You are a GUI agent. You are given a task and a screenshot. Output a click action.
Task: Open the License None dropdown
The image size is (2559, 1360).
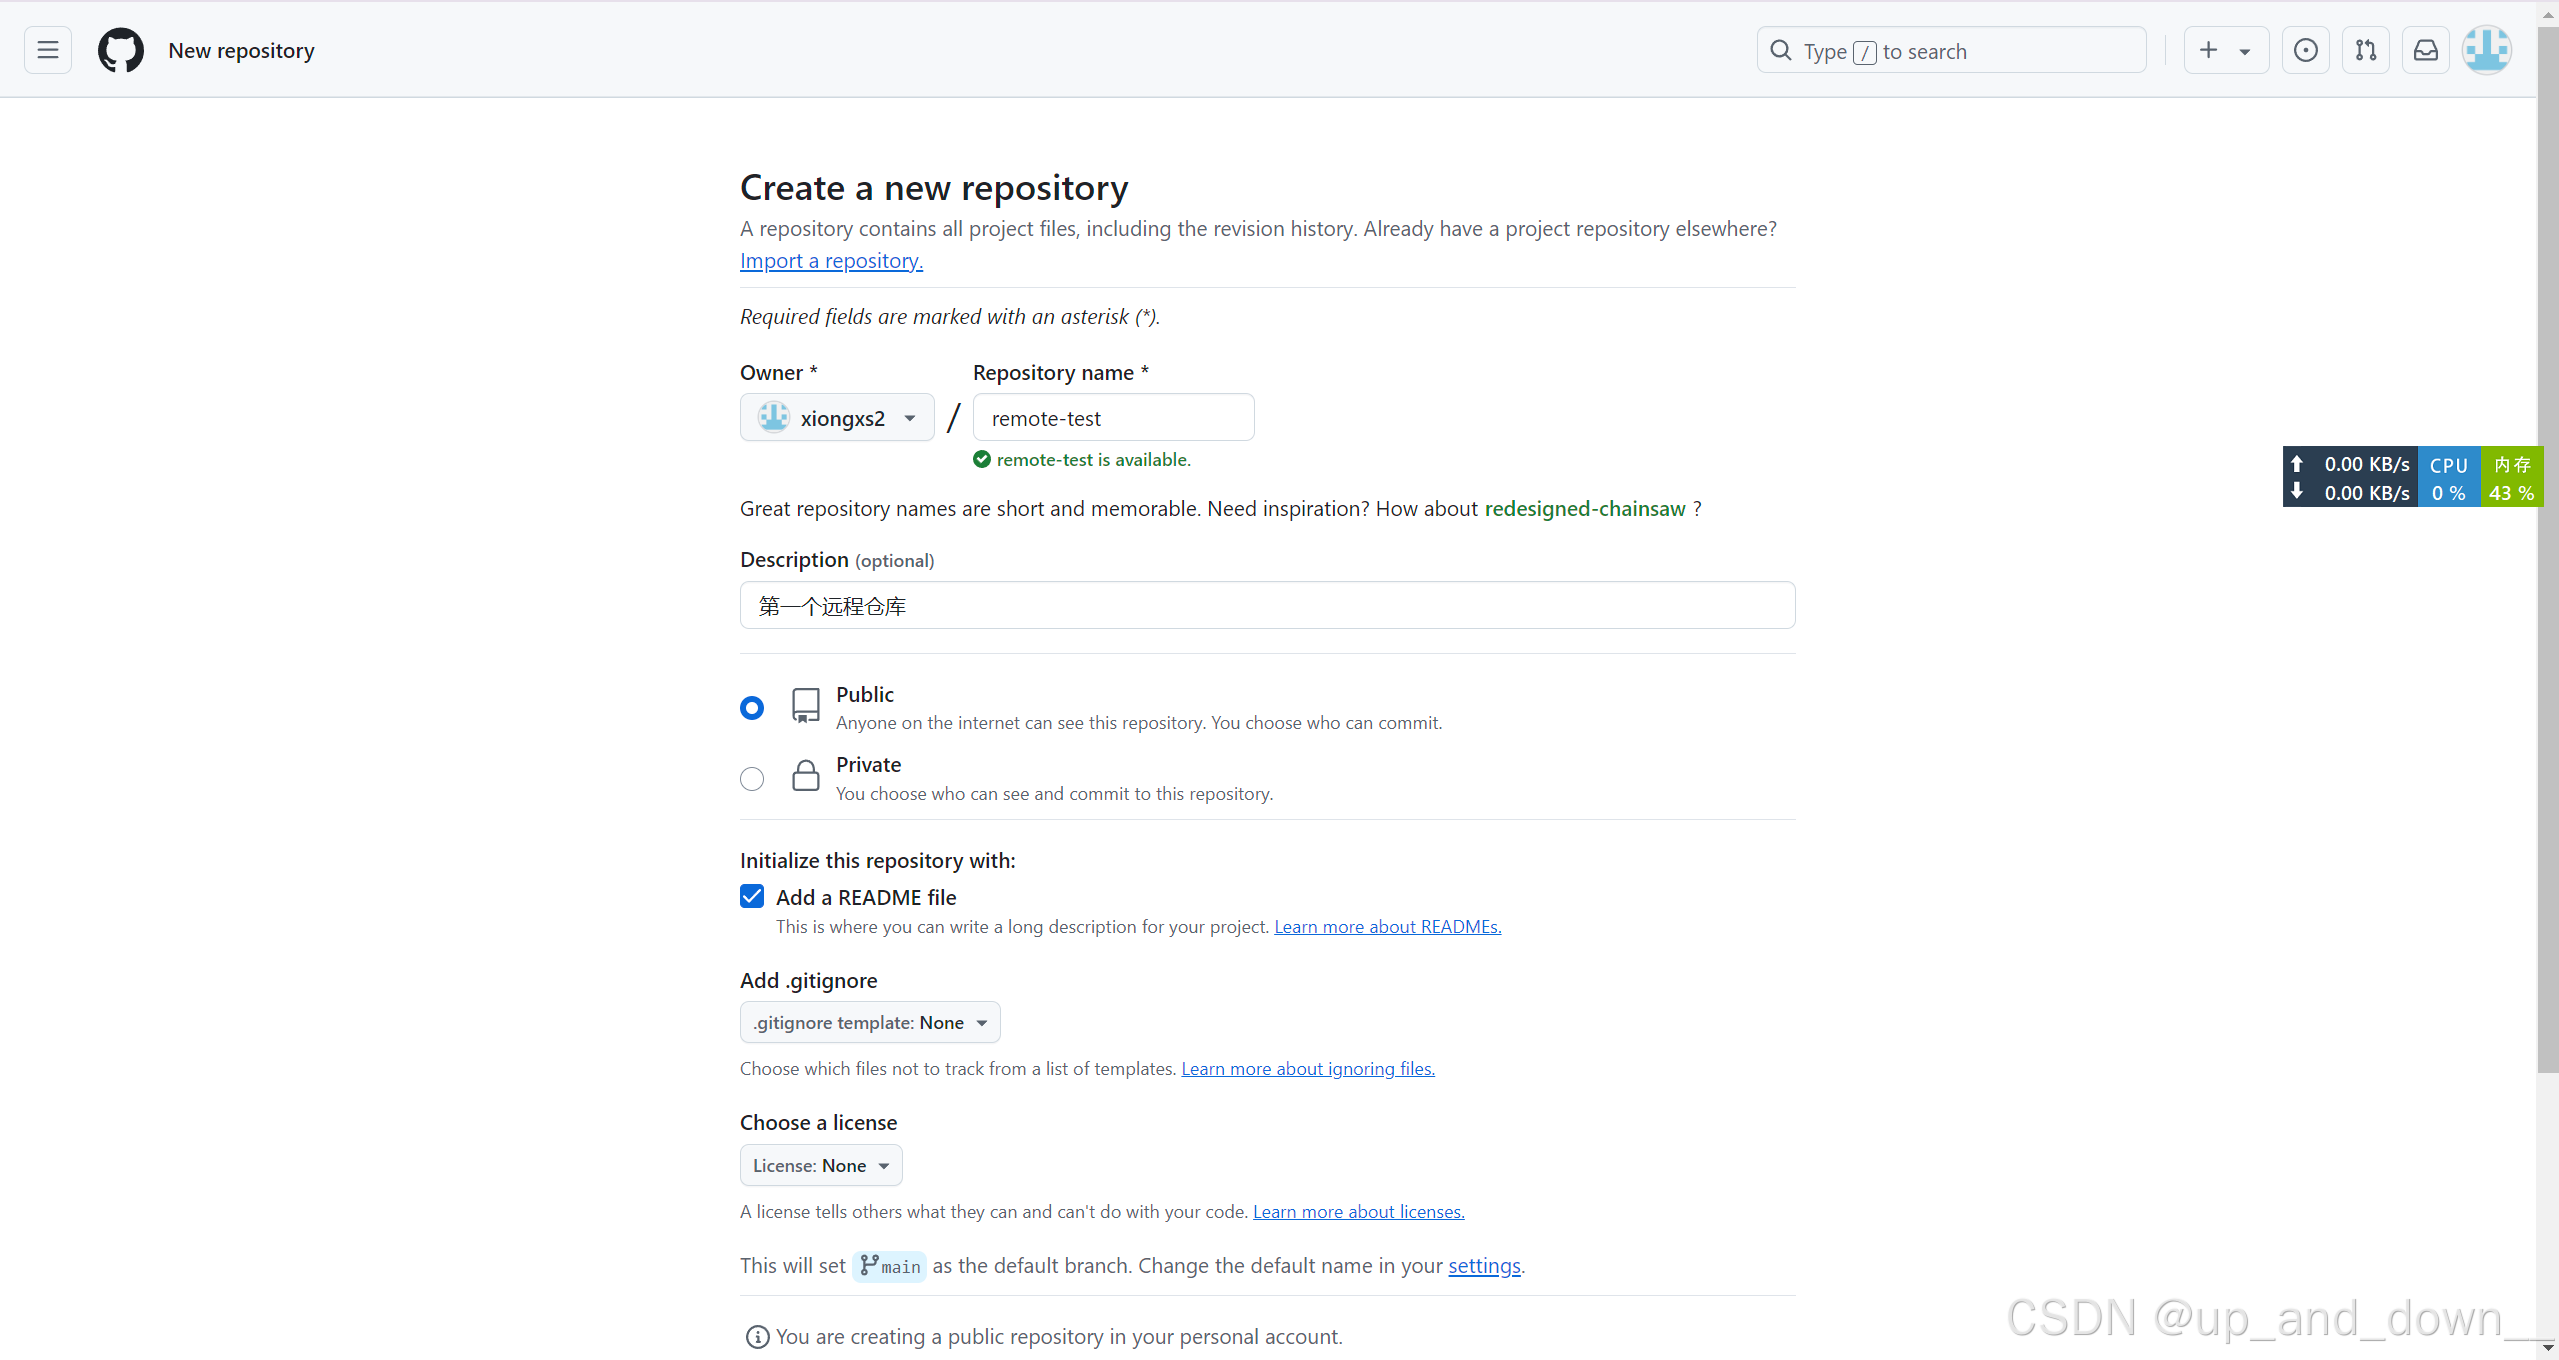pyautogui.click(x=821, y=1165)
